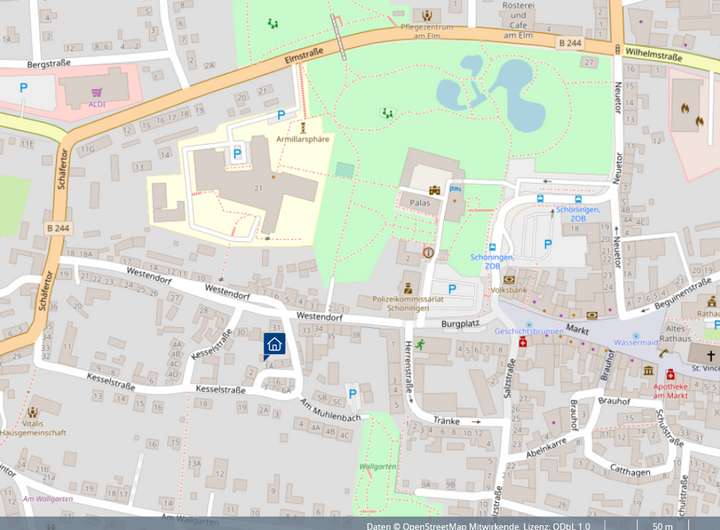Select the Vitalis Hausgemeinschaft icon

tap(33, 411)
